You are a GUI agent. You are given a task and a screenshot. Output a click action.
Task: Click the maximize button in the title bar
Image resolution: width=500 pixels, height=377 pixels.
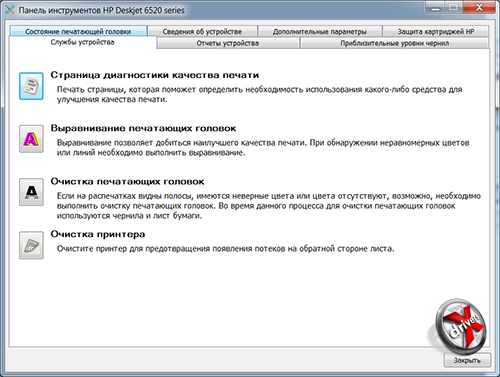pos(454,7)
